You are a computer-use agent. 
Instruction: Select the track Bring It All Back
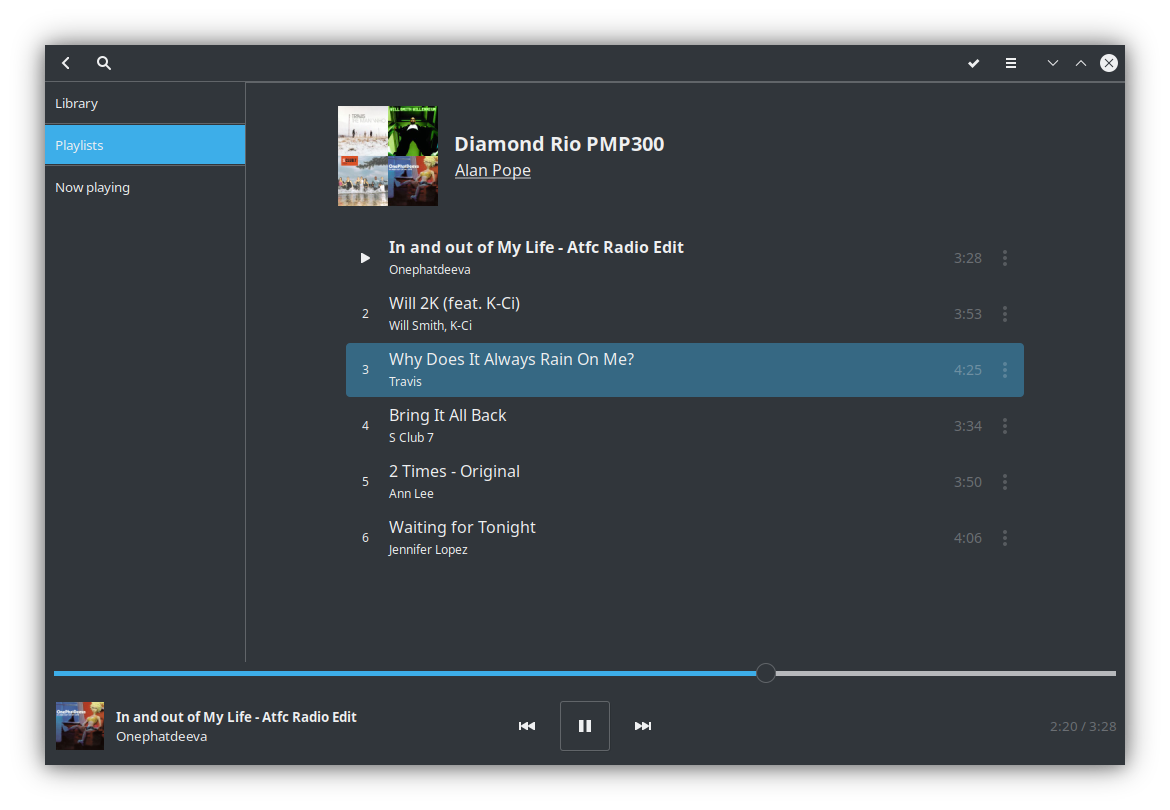[x=684, y=426]
